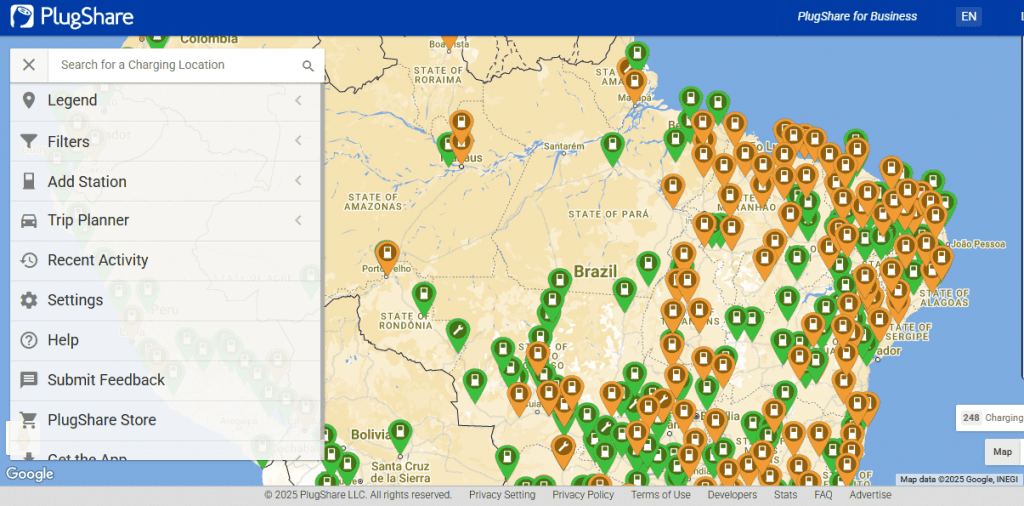1024x506 pixels.
Task: Expand the Trip Planner chevron
Action: click(x=298, y=220)
